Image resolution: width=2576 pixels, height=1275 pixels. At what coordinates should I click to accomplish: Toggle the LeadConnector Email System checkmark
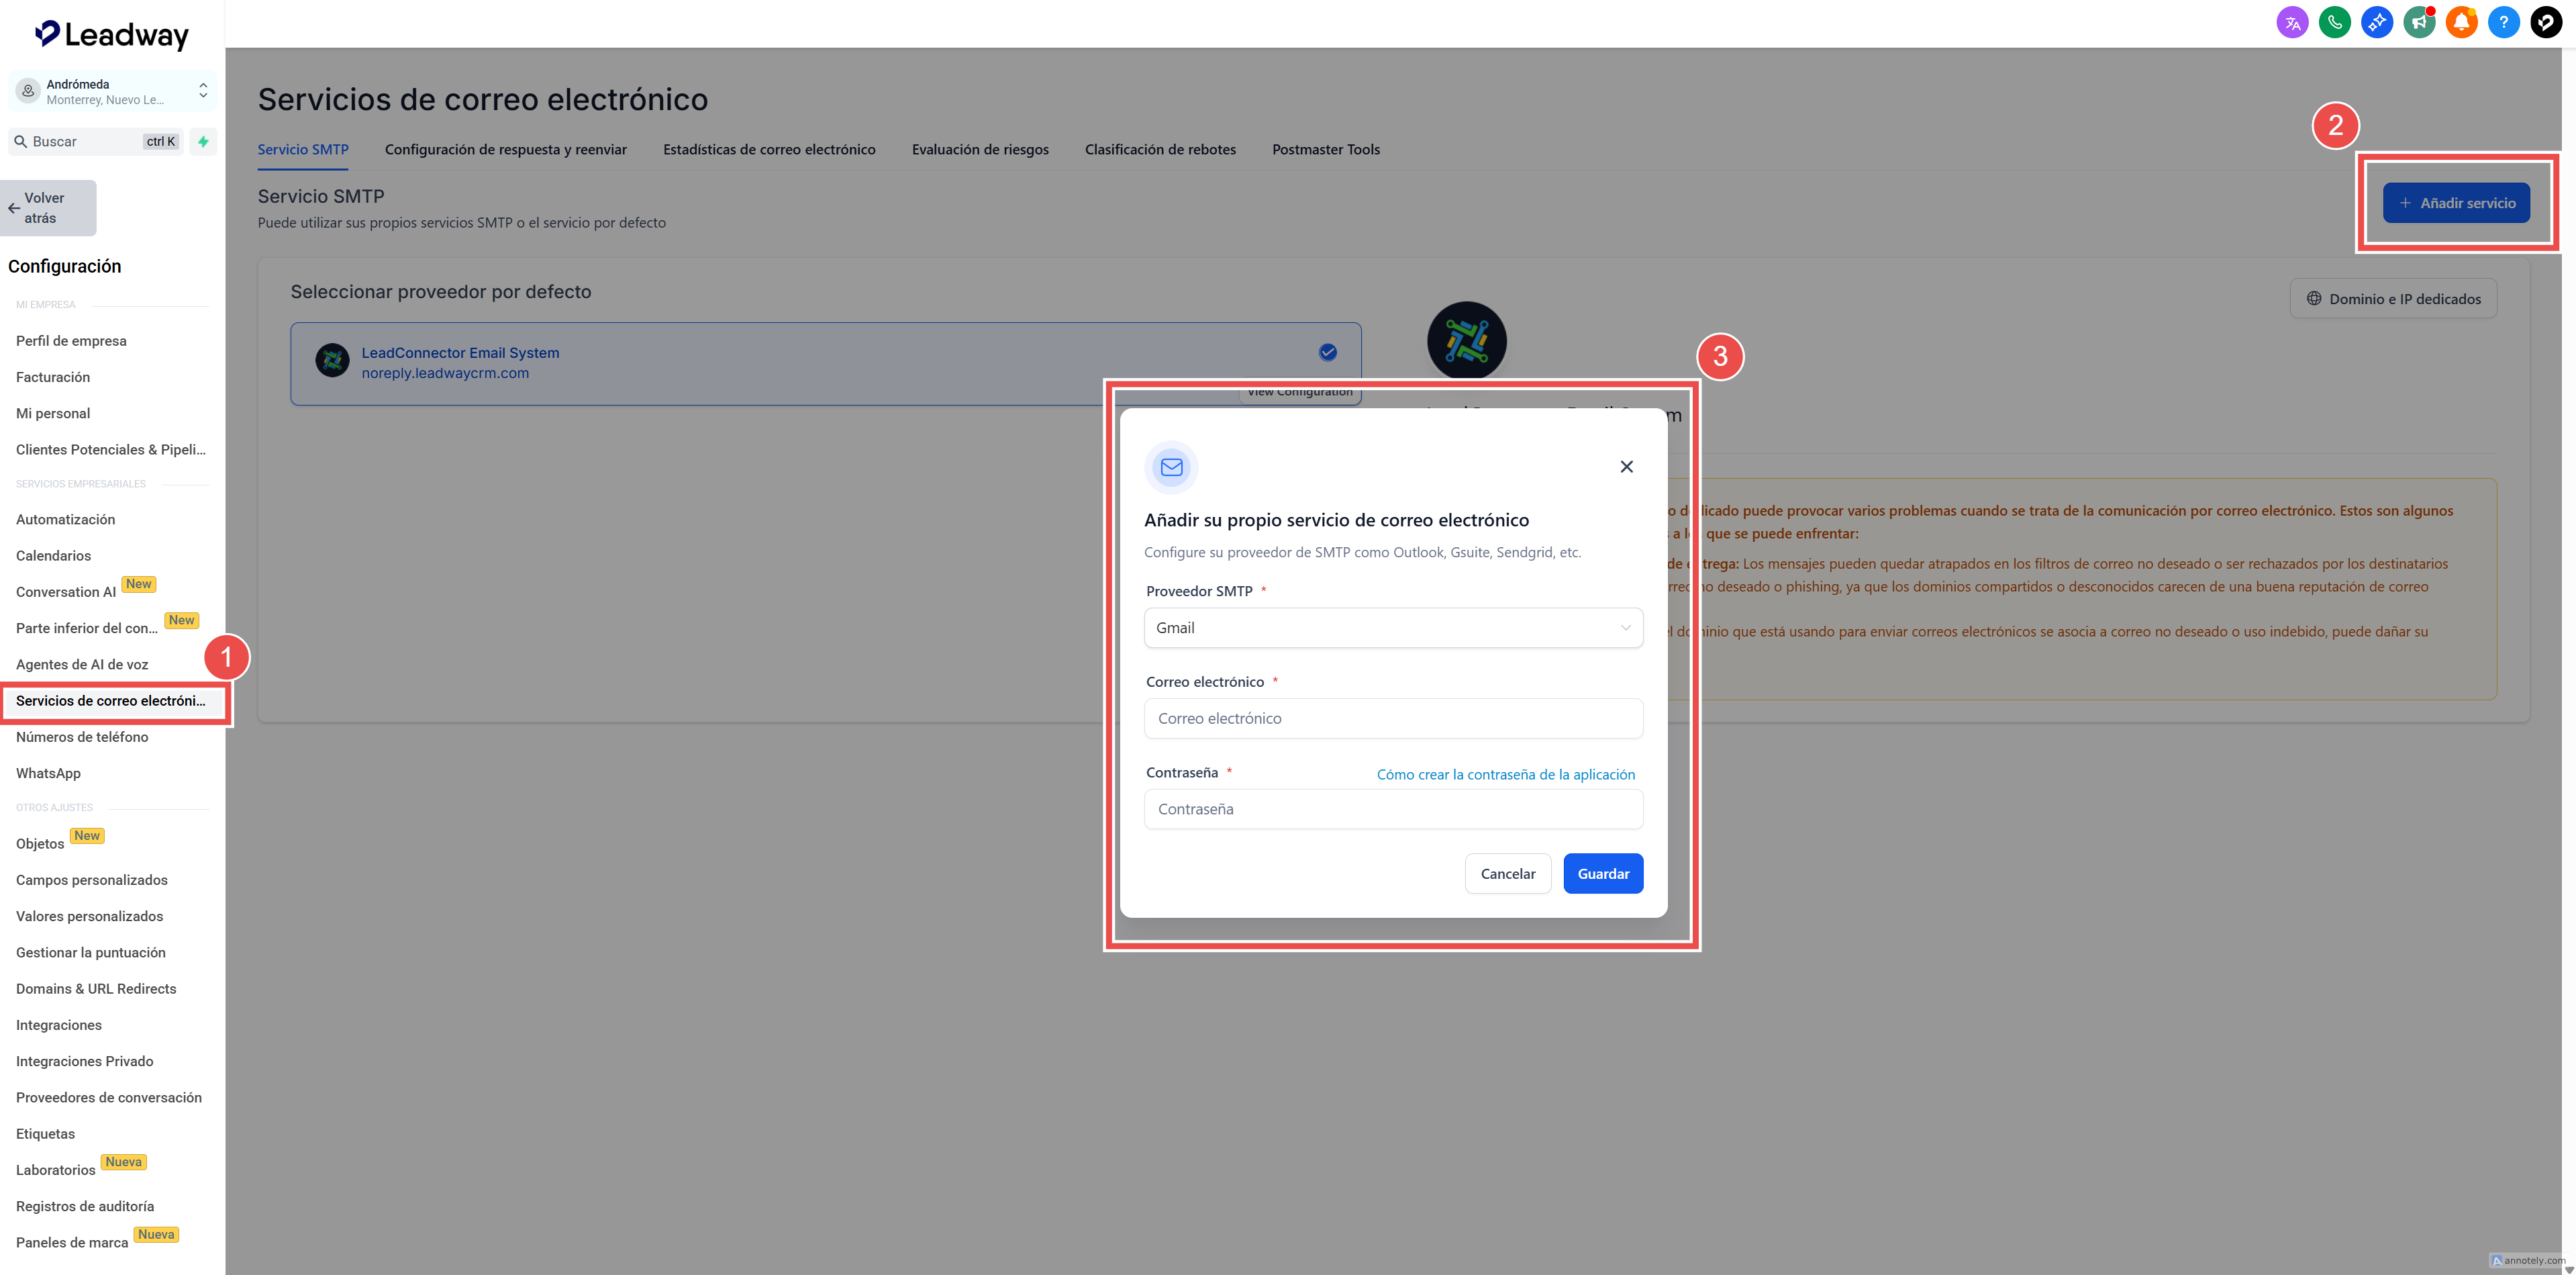click(x=1327, y=352)
